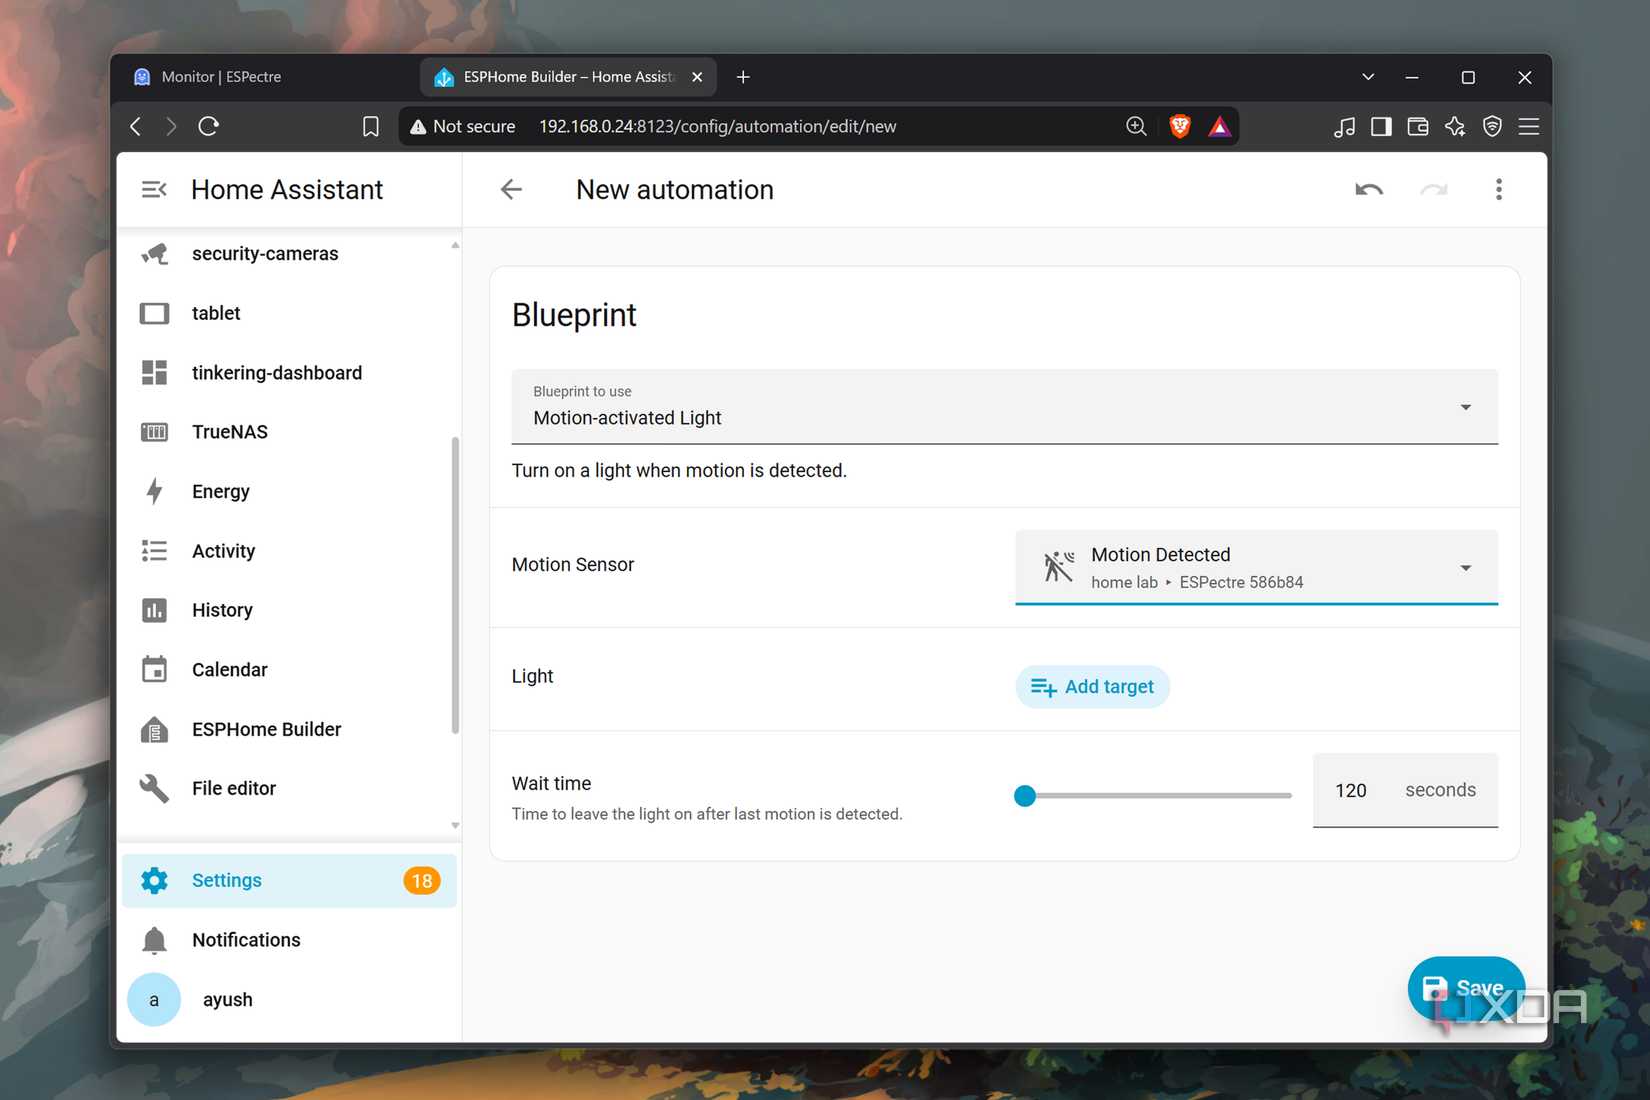This screenshot has height=1100, width=1650.
Task: Open the automation three-dot overflow menu
Action: (x=1498, y=189)
